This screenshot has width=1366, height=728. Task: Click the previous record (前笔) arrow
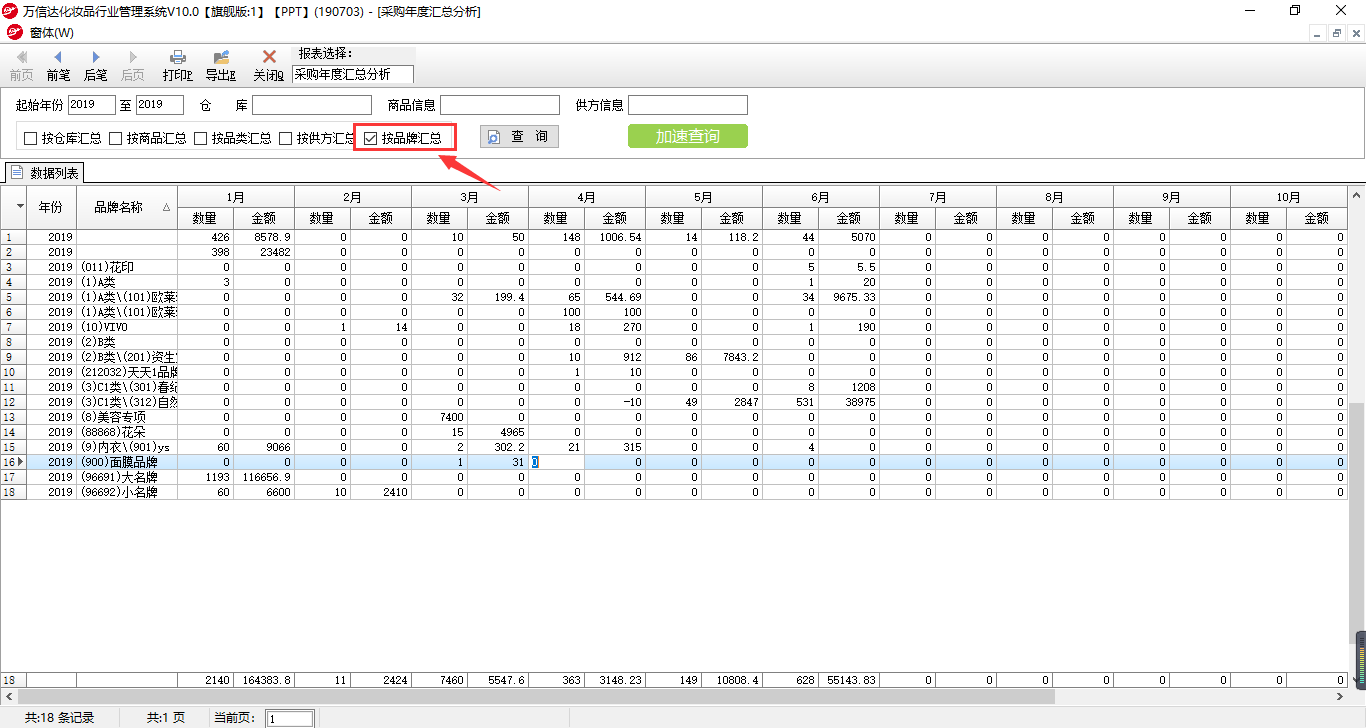pos(58,58)
